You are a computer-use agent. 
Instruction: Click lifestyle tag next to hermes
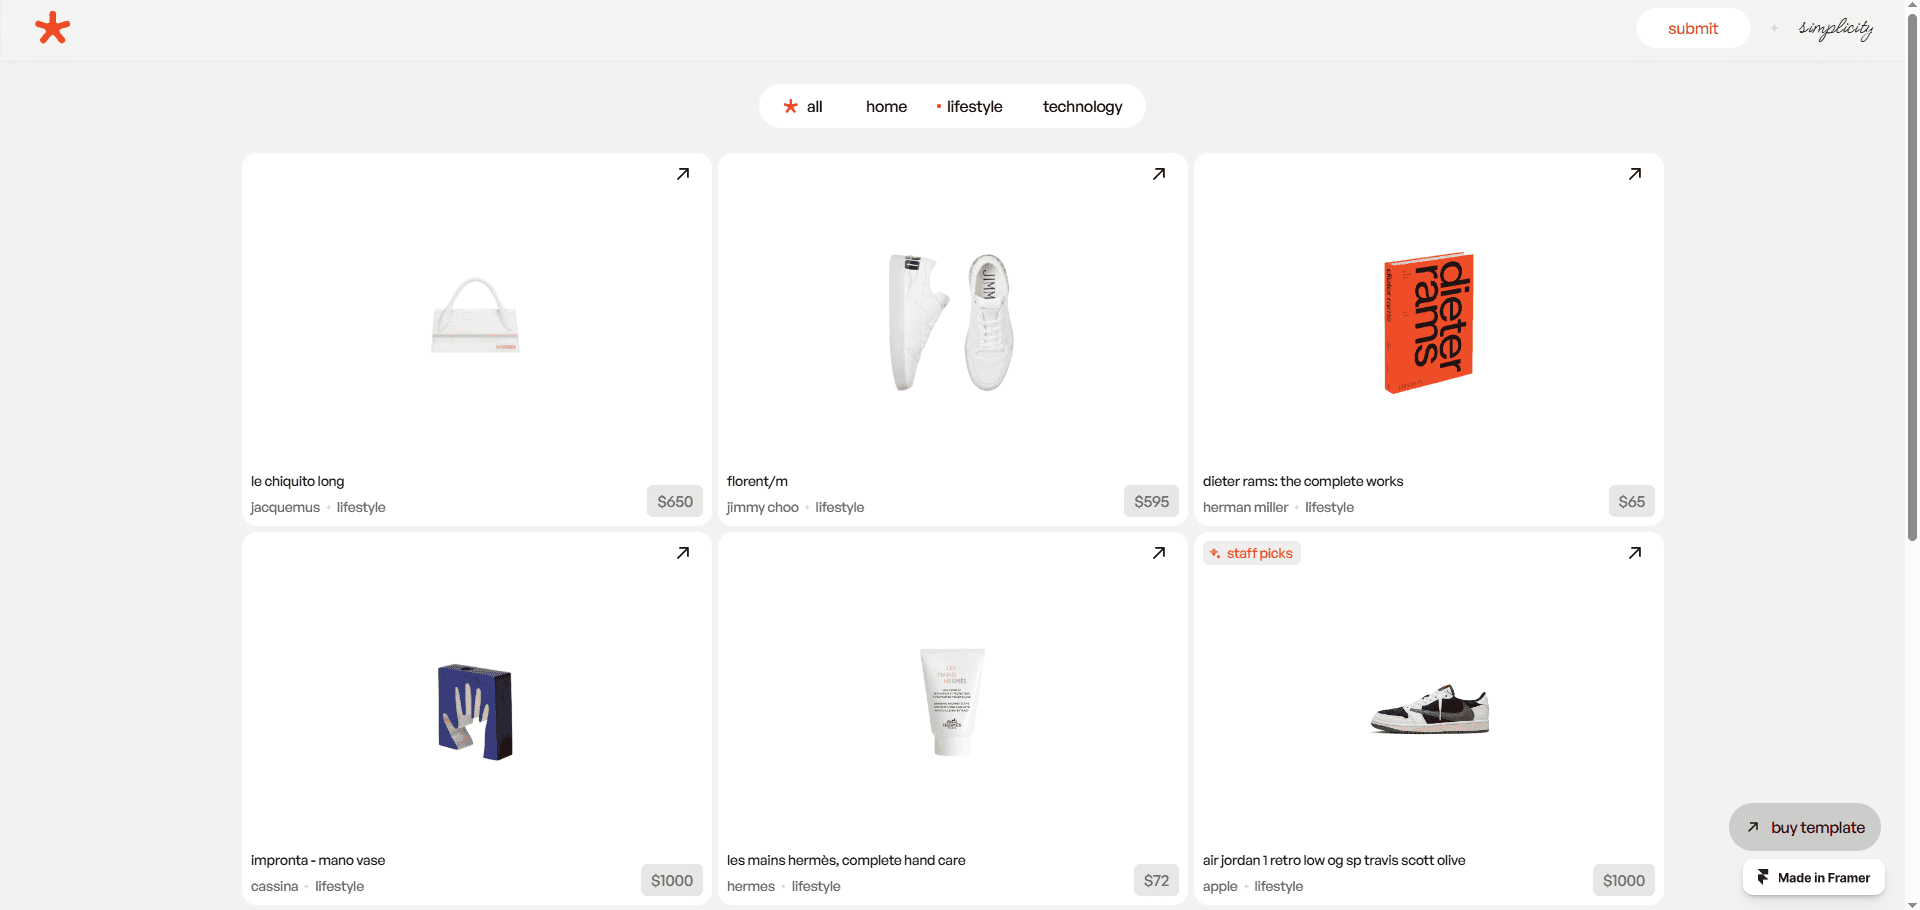816,886
